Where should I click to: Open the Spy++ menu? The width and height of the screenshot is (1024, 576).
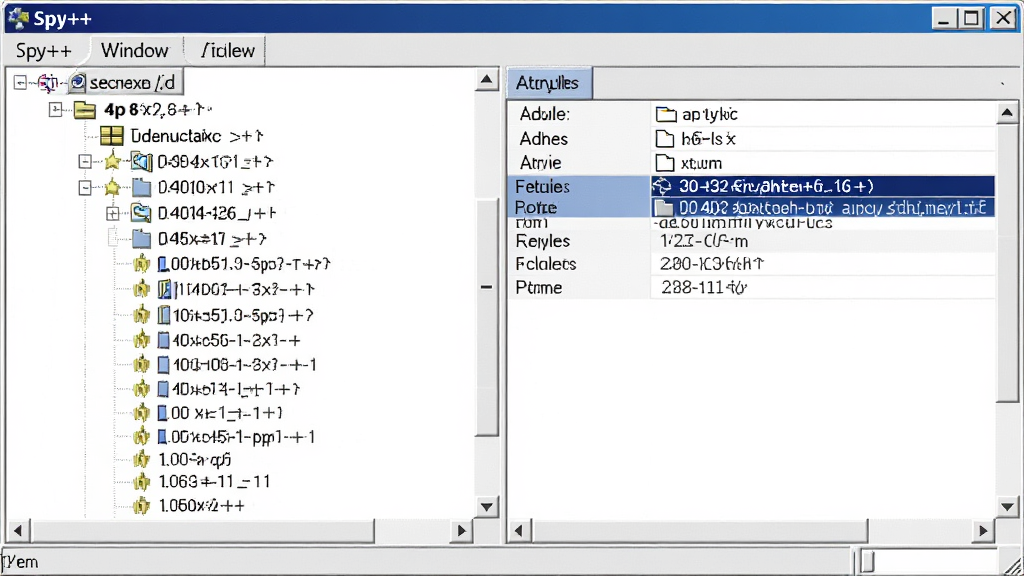[x=43, y=50]
